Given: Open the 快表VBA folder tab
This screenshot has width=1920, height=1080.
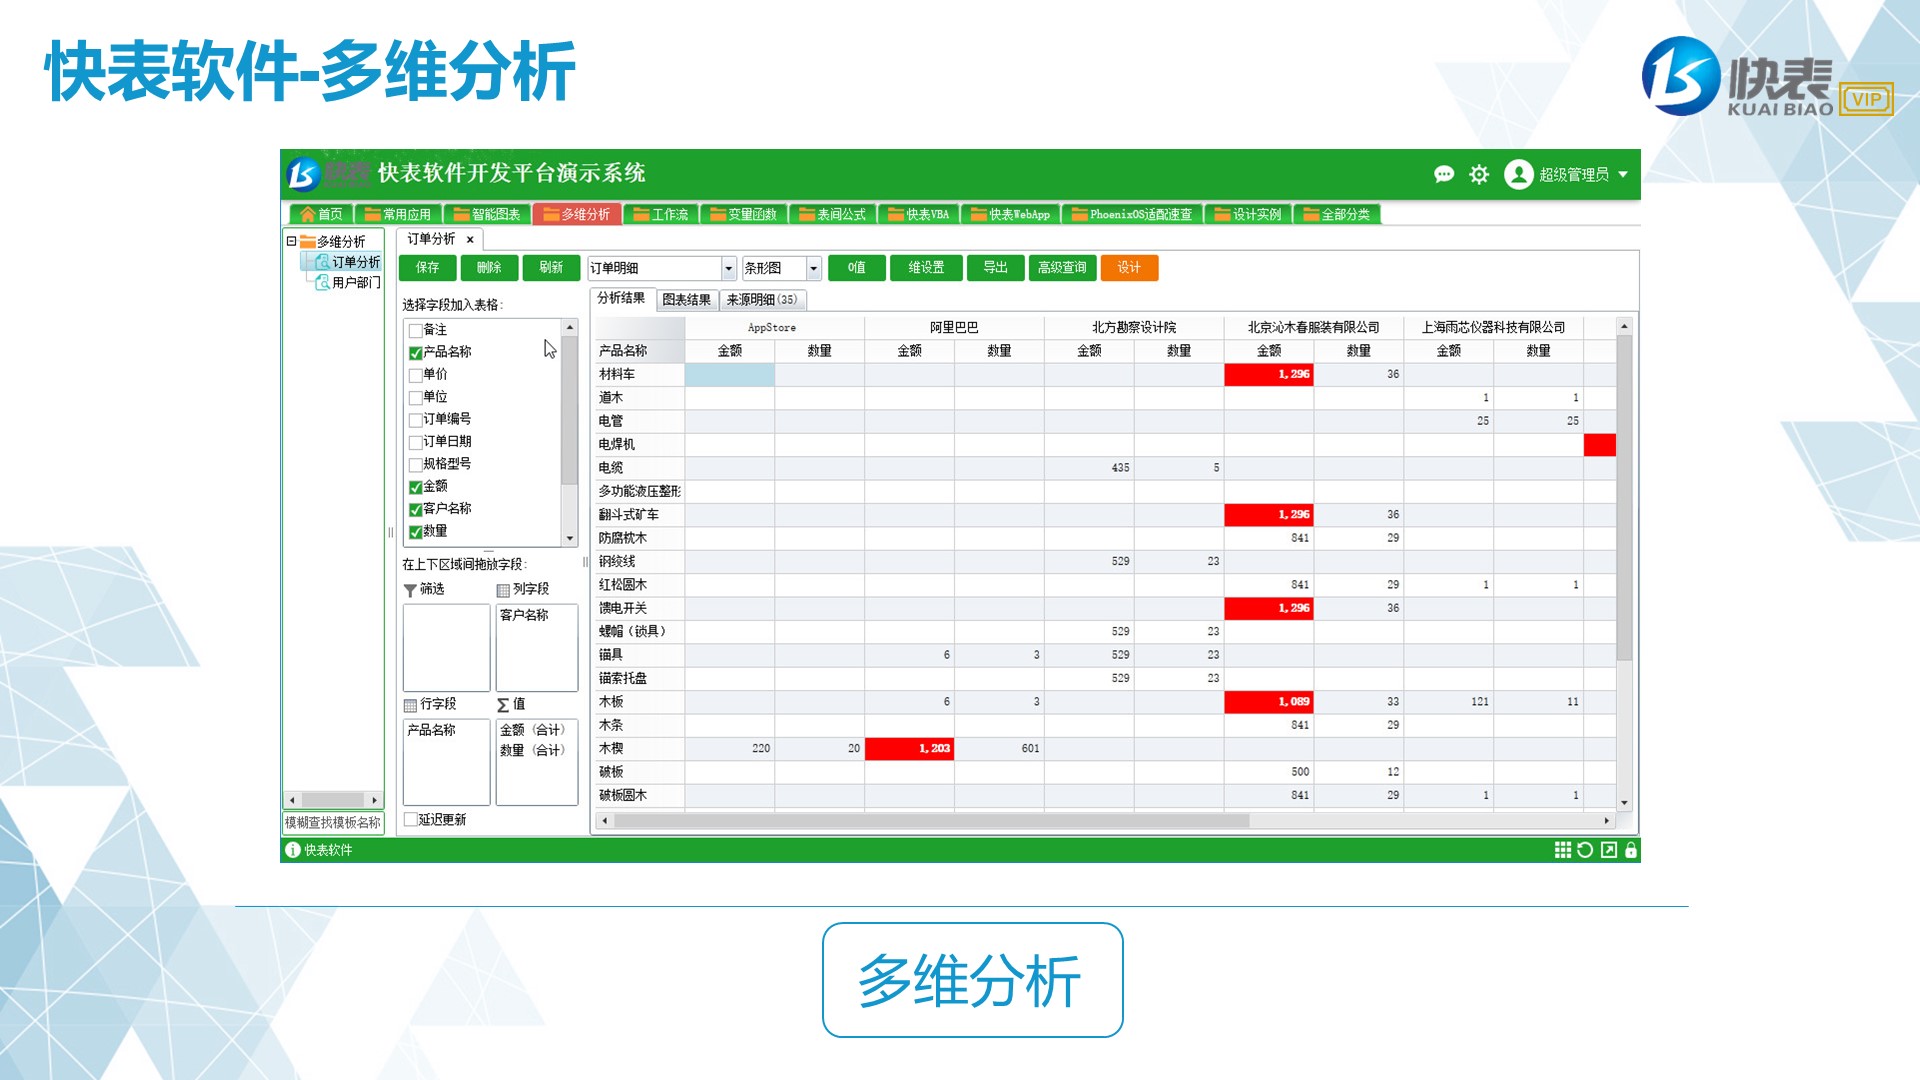Looking at the screenshot, I should pos(919,214).
